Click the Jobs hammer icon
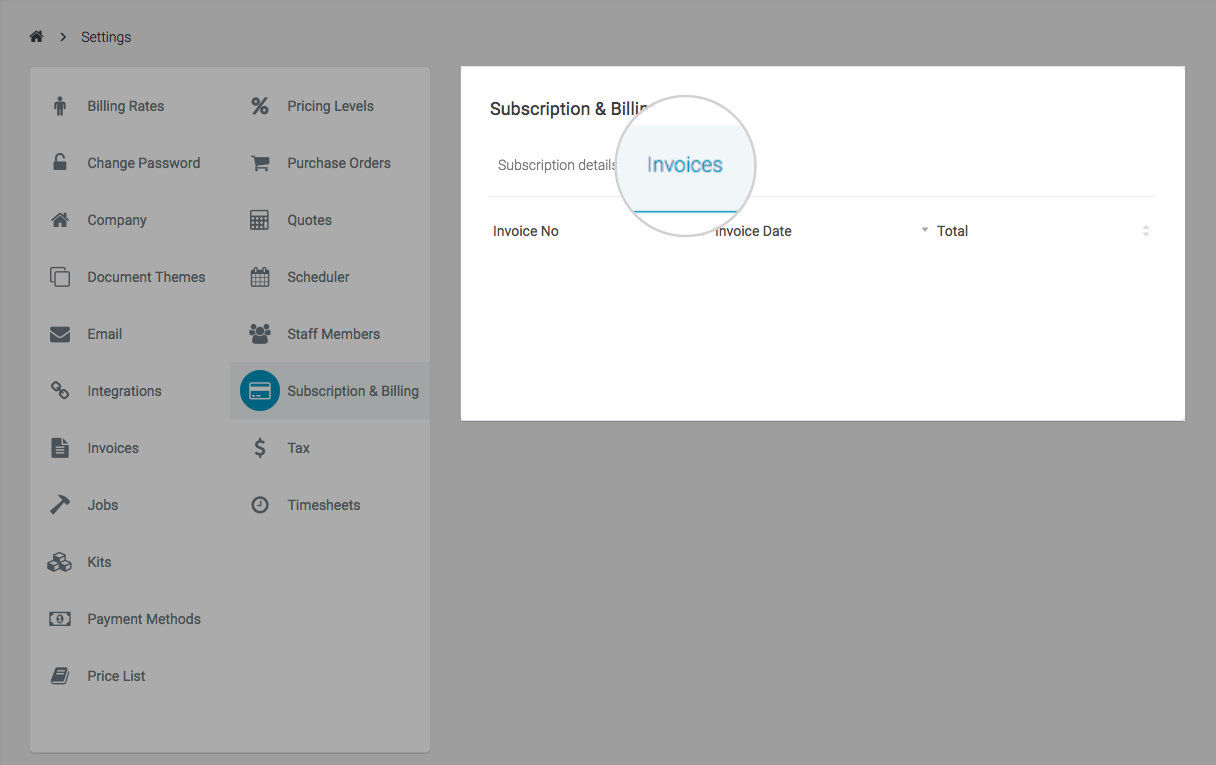The height and width of the screenshot is (765, 1216). pos(60,505)
